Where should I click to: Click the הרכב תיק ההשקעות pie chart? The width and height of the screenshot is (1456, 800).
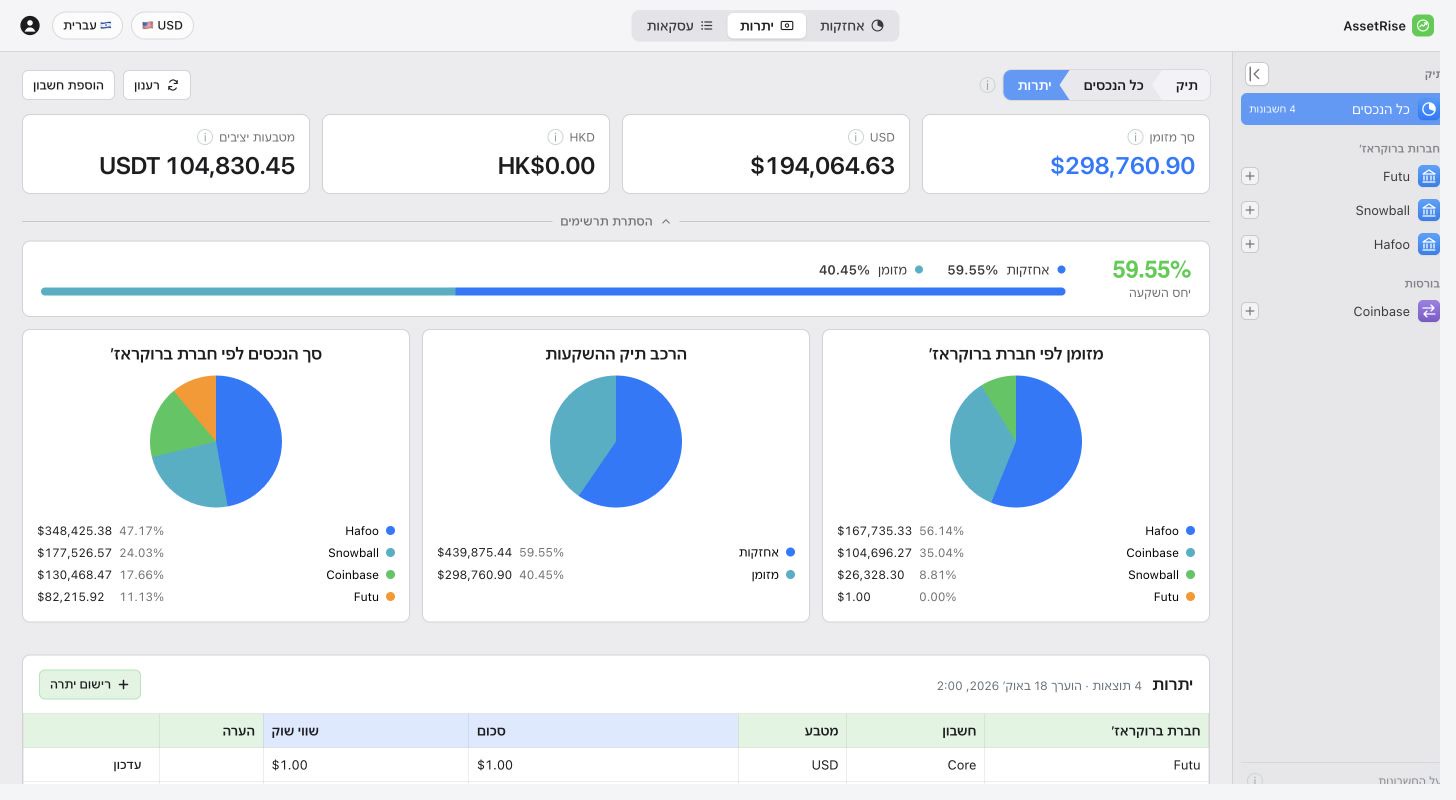click(x=616, y=442)
